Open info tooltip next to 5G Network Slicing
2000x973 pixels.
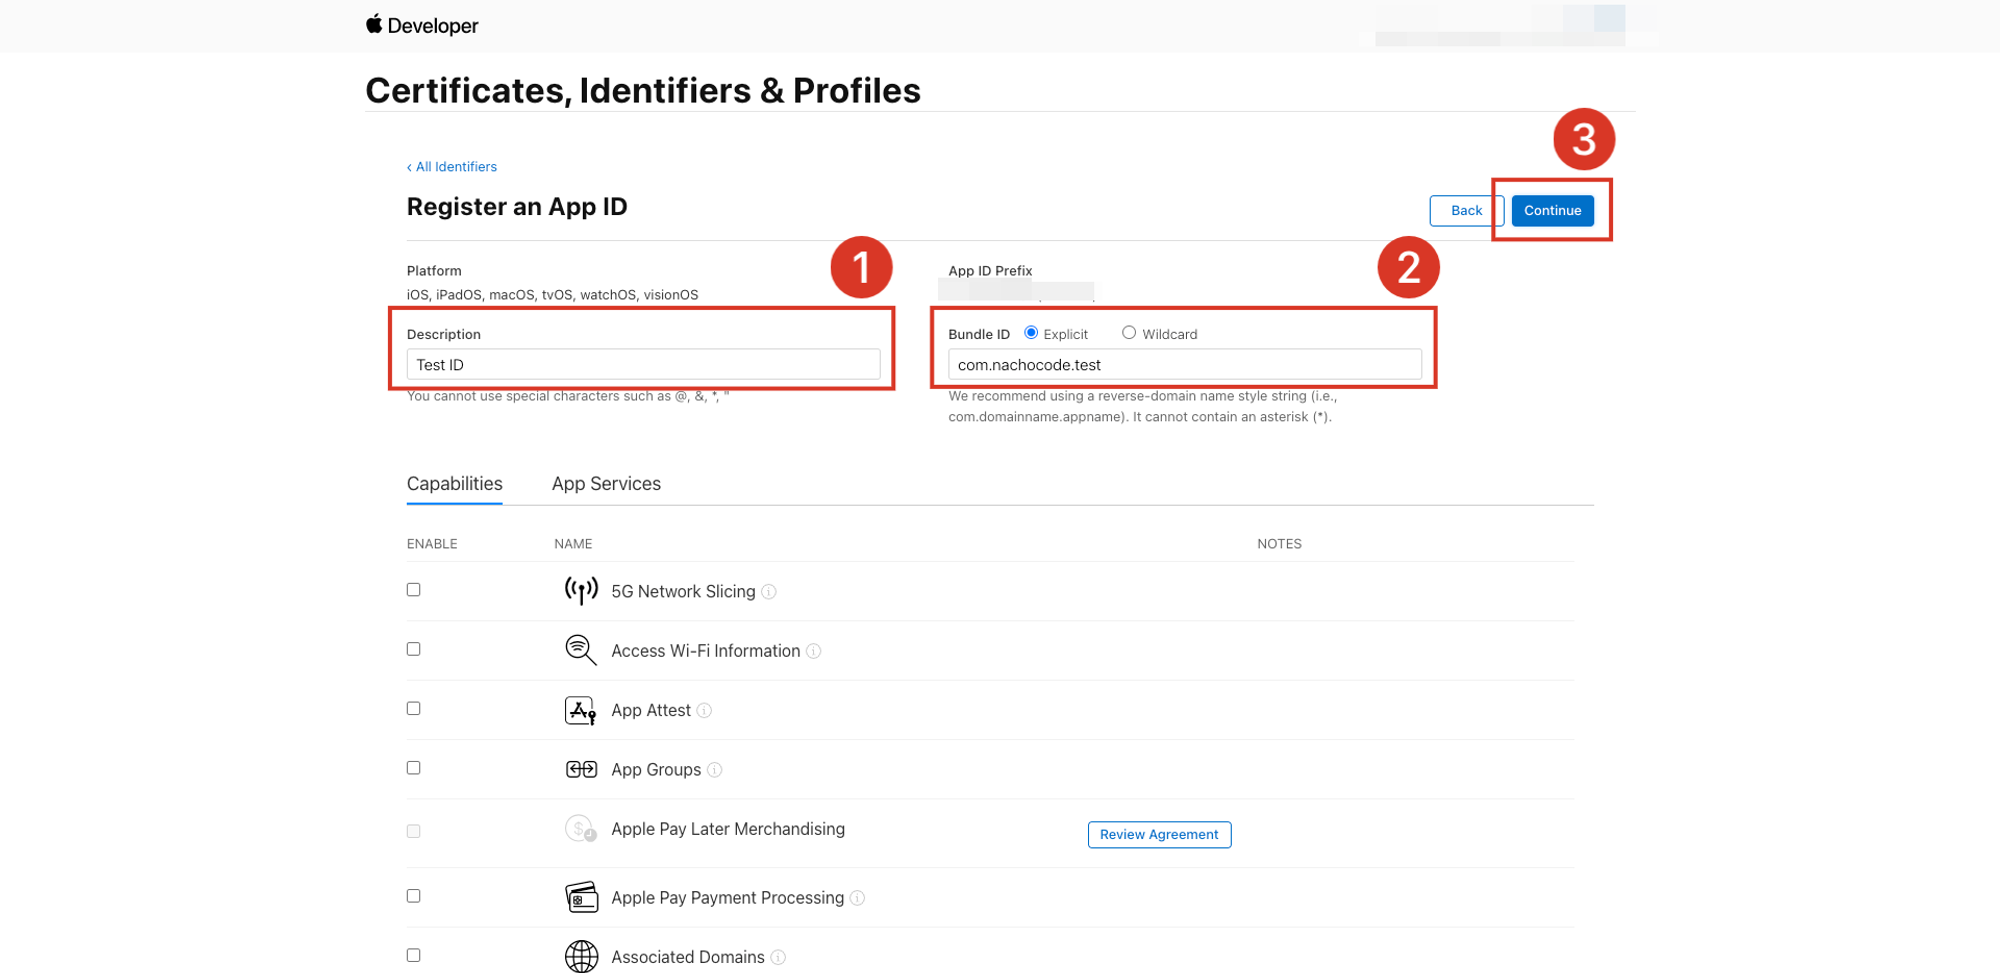pyautogui.click(x=769, y=592)
